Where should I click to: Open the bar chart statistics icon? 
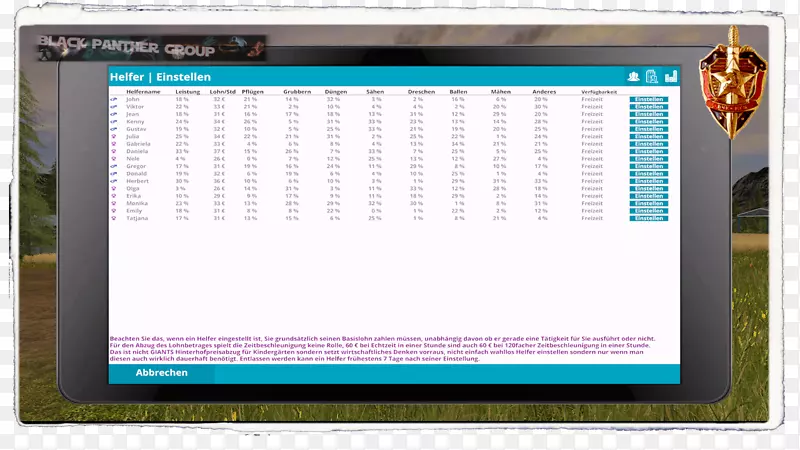click(670, 76)
